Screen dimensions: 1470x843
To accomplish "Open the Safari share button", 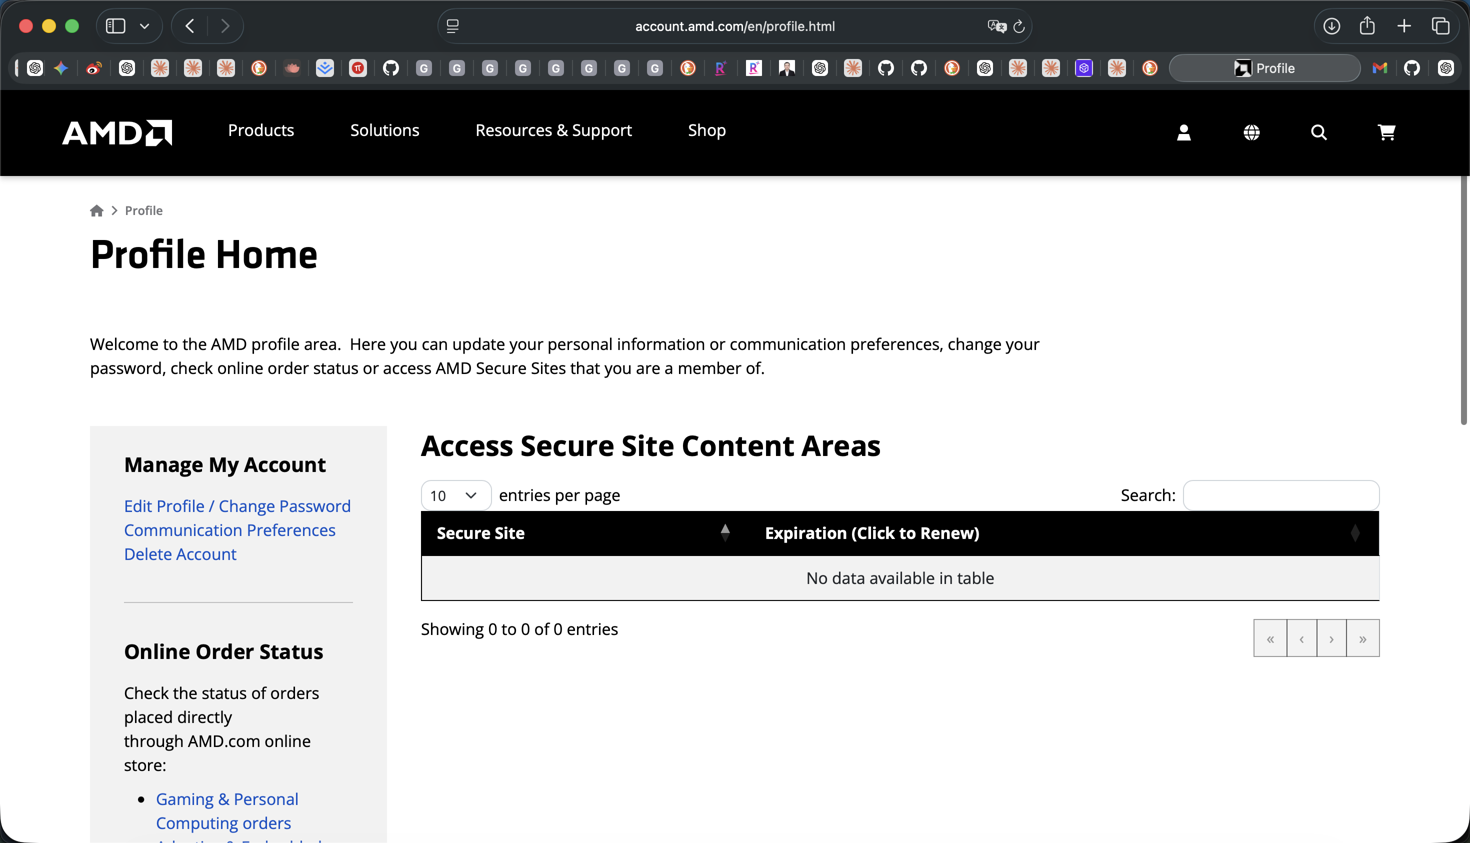I will tap(1367, 26).
